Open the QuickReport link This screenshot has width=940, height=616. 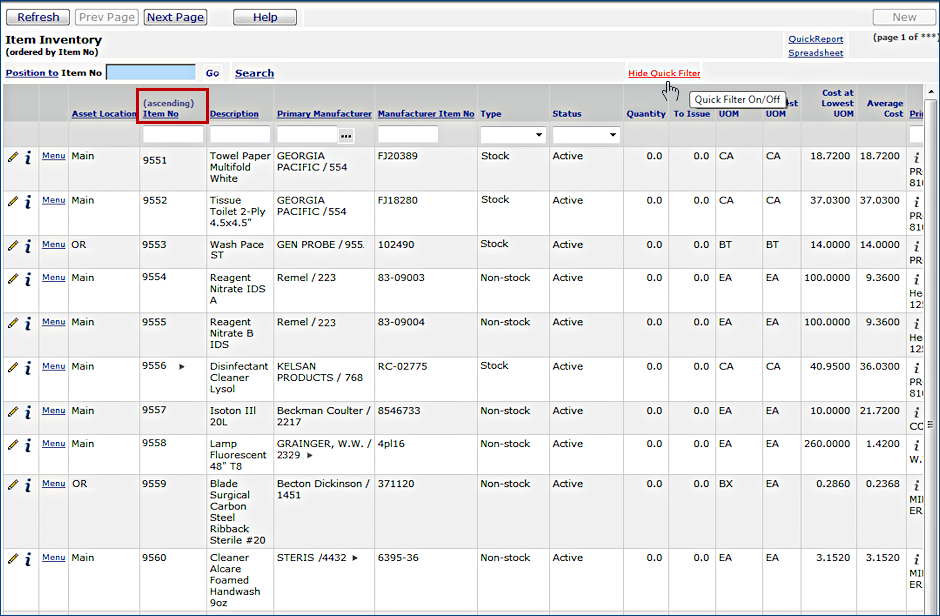tap(815, 39)
